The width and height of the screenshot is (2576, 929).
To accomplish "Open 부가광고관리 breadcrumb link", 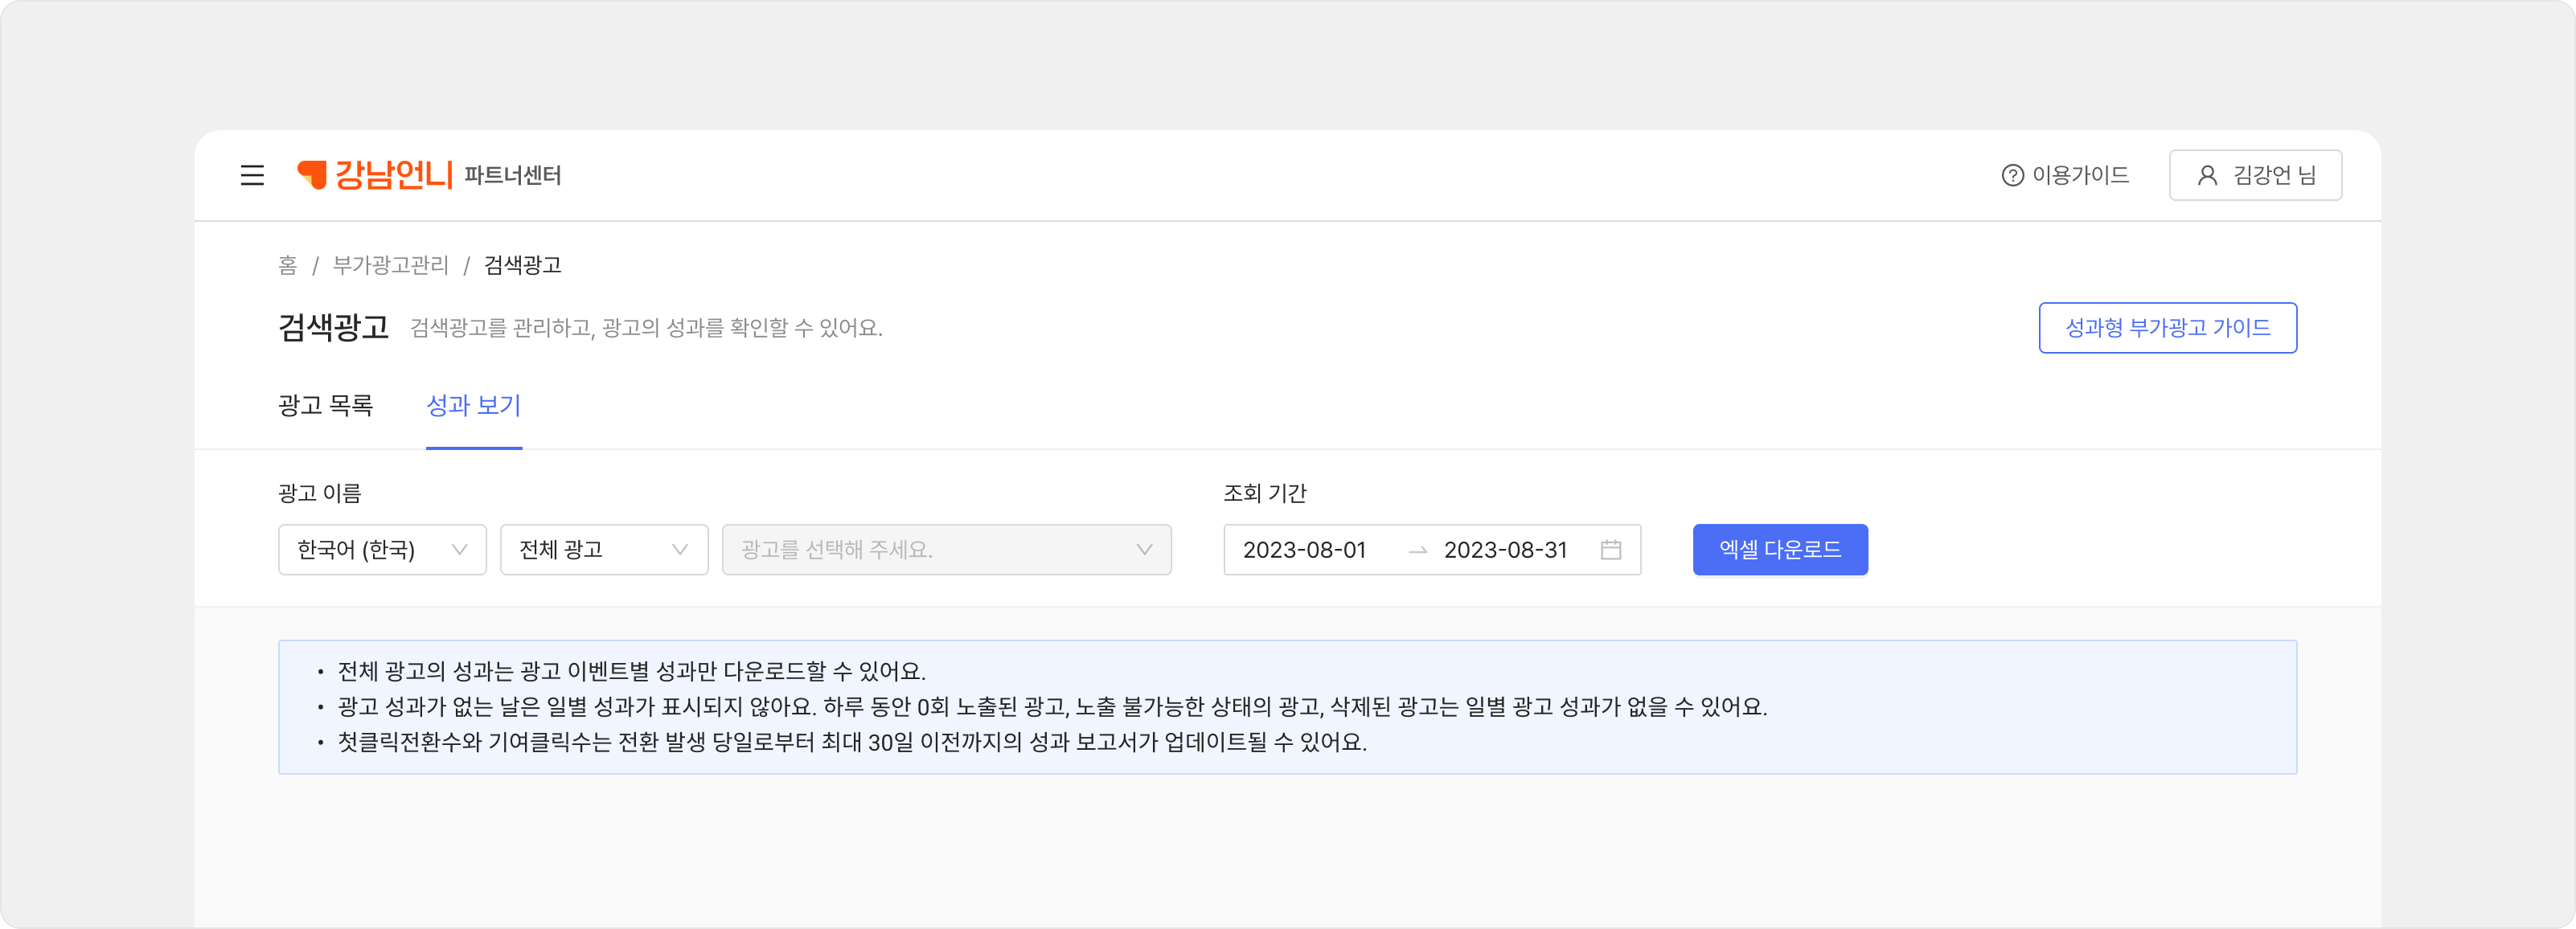I will tap(391, 265).
